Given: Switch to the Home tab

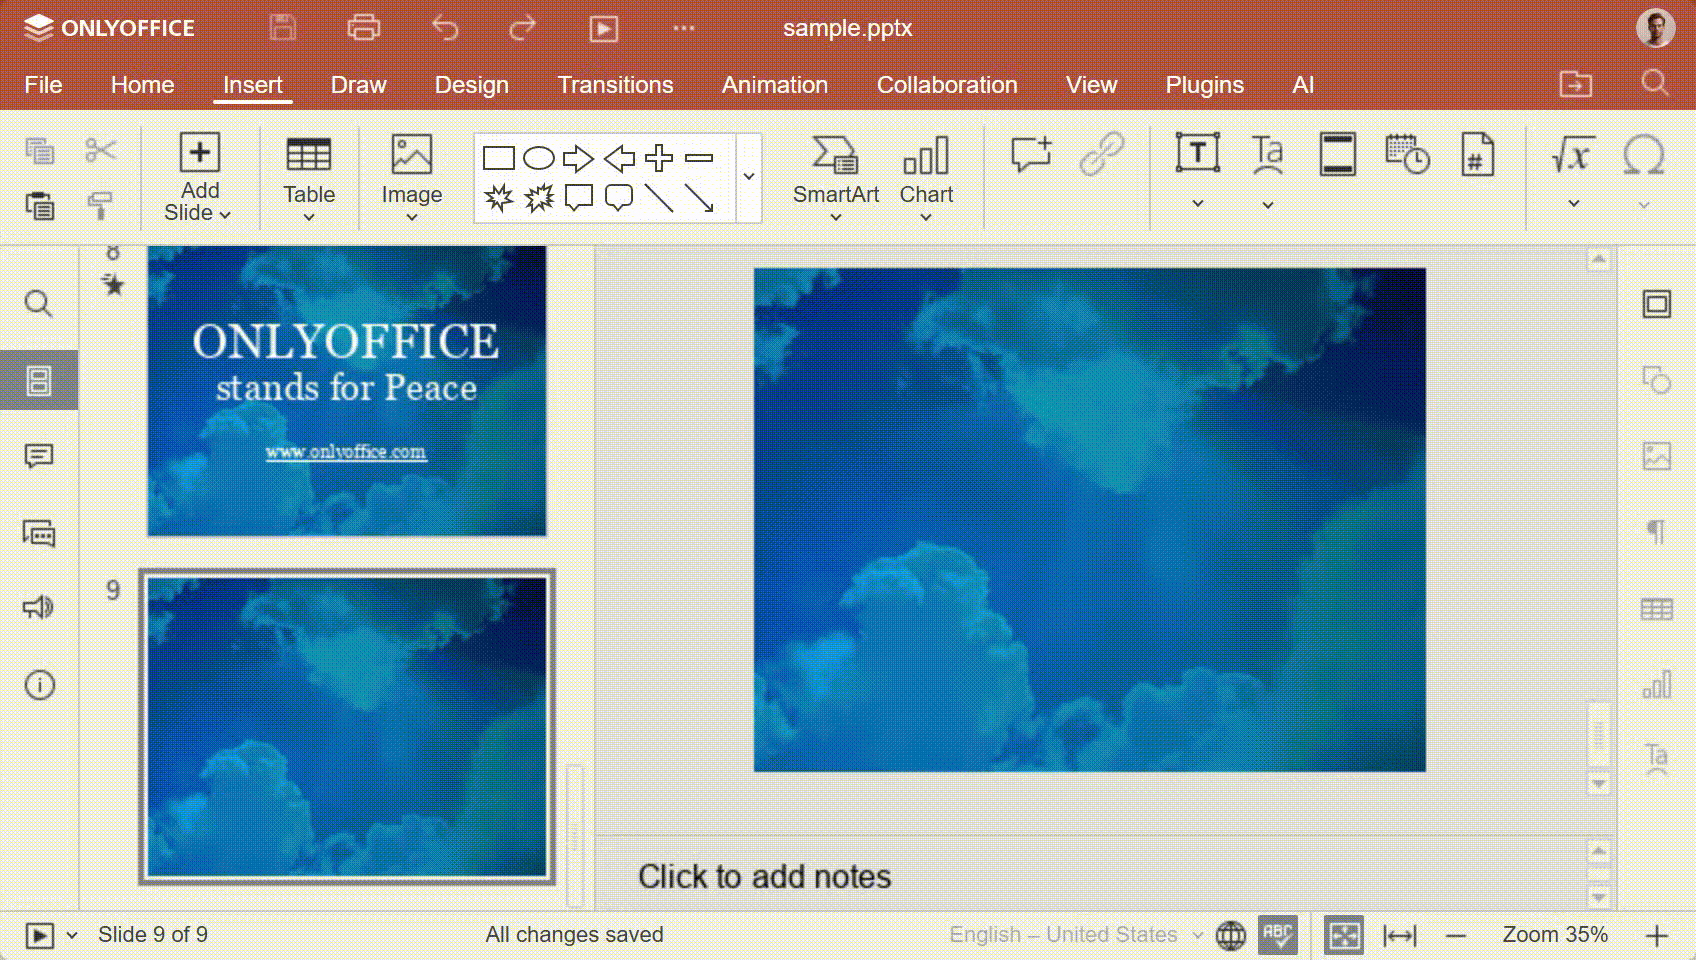Looking at the screenshot, I should [142, 85].
